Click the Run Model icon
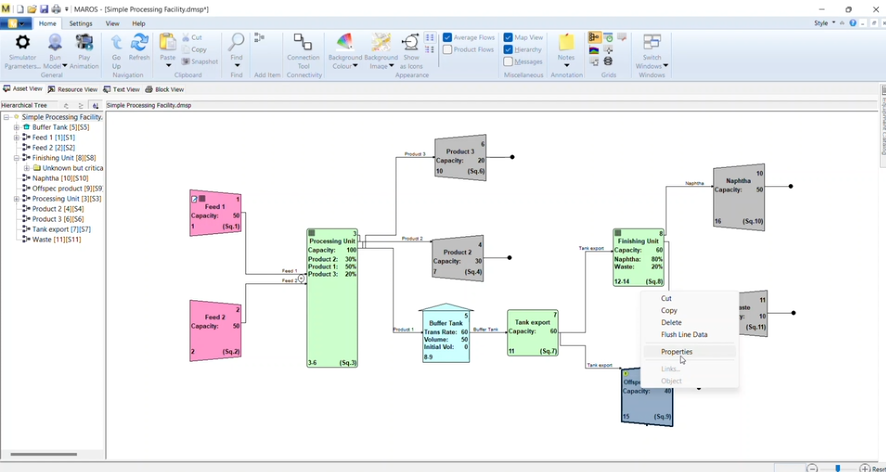This screenshot has width=886, height=472. [55, 42]
